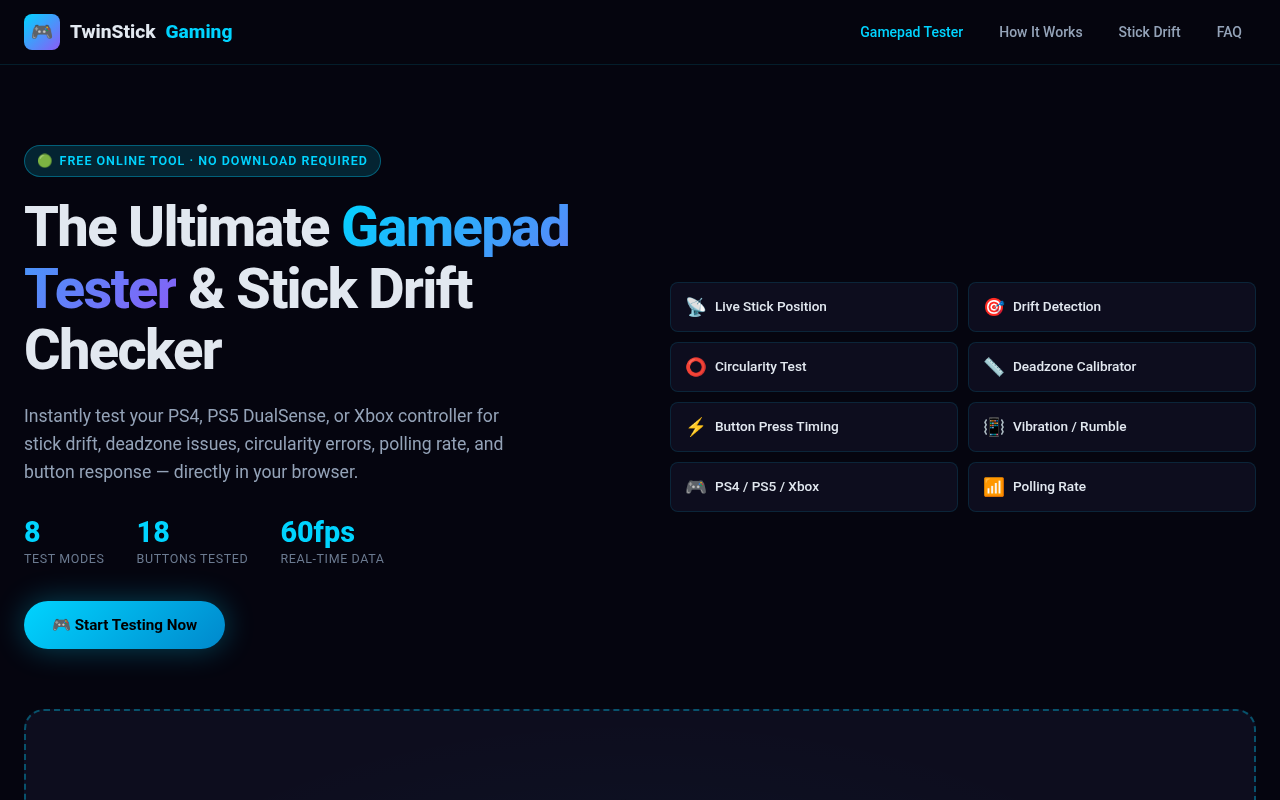The width and height of the screenshot is (1280, 800).
Task: Open the Stick Drift nav link
Action: (x=1149, y=32)
